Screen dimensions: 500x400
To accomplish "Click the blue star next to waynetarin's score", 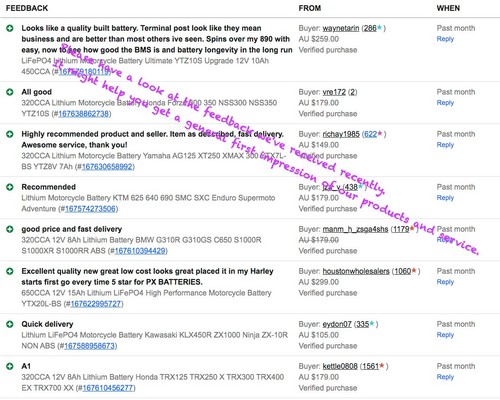I will click(x=379, y=28).
